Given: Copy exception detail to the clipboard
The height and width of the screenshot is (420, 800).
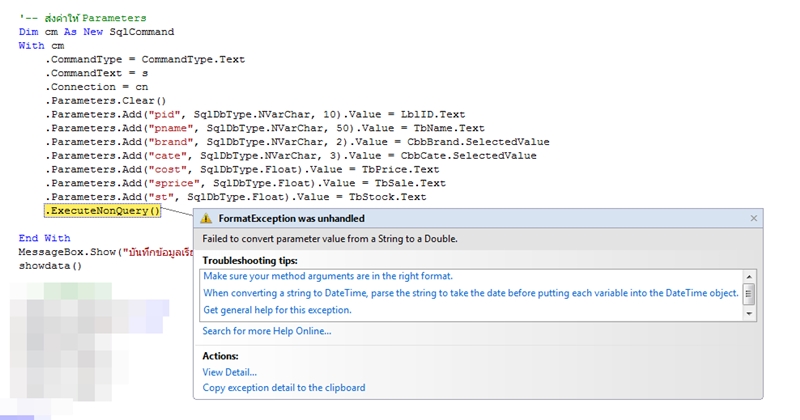Looking at the screenshot, I should (283, 387).
